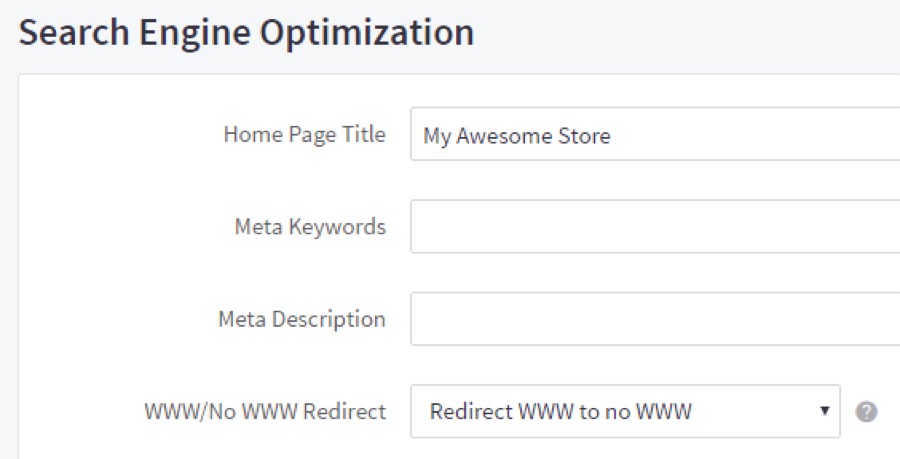Select the Meta Description text box

pyautogui.click(x=655, y=319)
